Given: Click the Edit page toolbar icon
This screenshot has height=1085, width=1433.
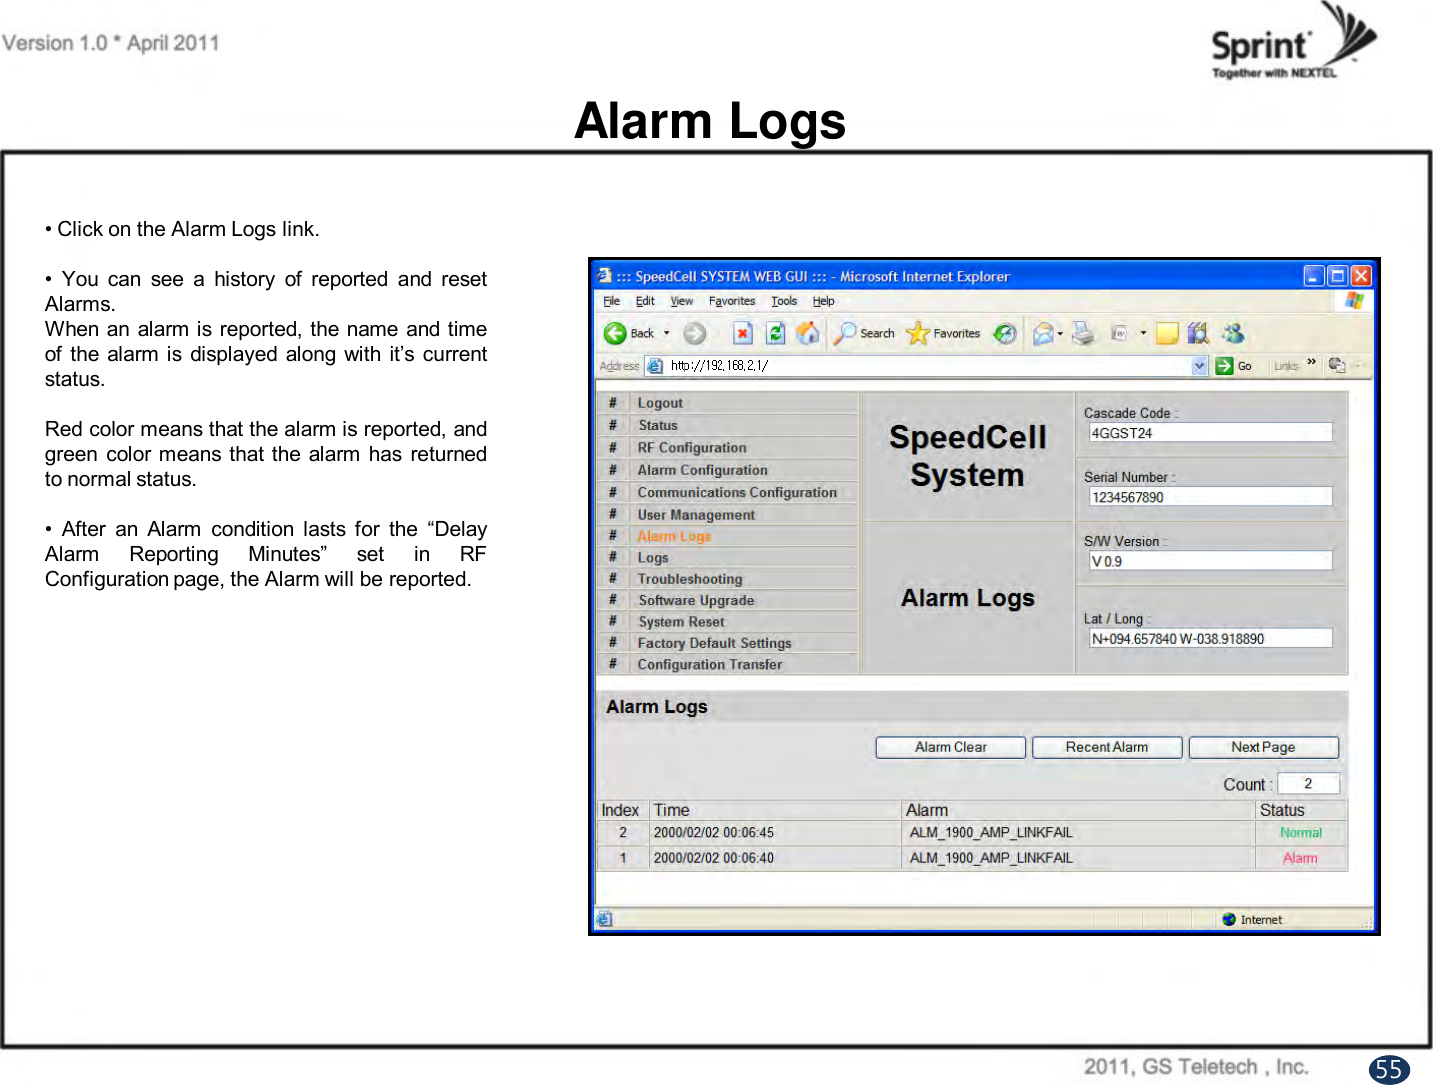Looking at the screenshot, I should [1120, 333].
